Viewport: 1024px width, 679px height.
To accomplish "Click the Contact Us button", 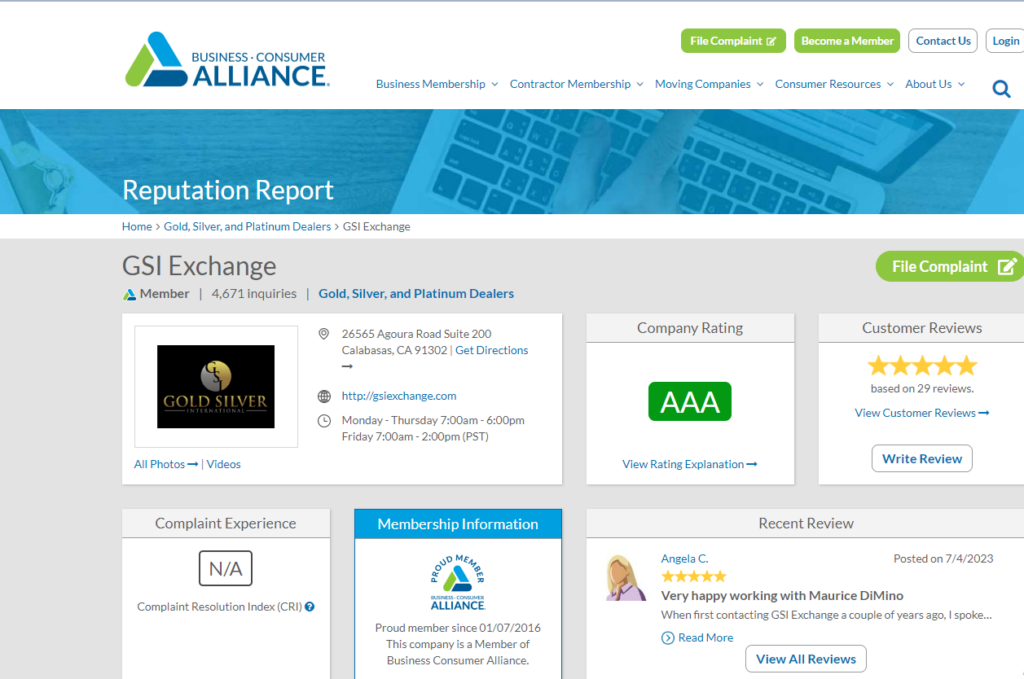I will click(x=943, y=40).
